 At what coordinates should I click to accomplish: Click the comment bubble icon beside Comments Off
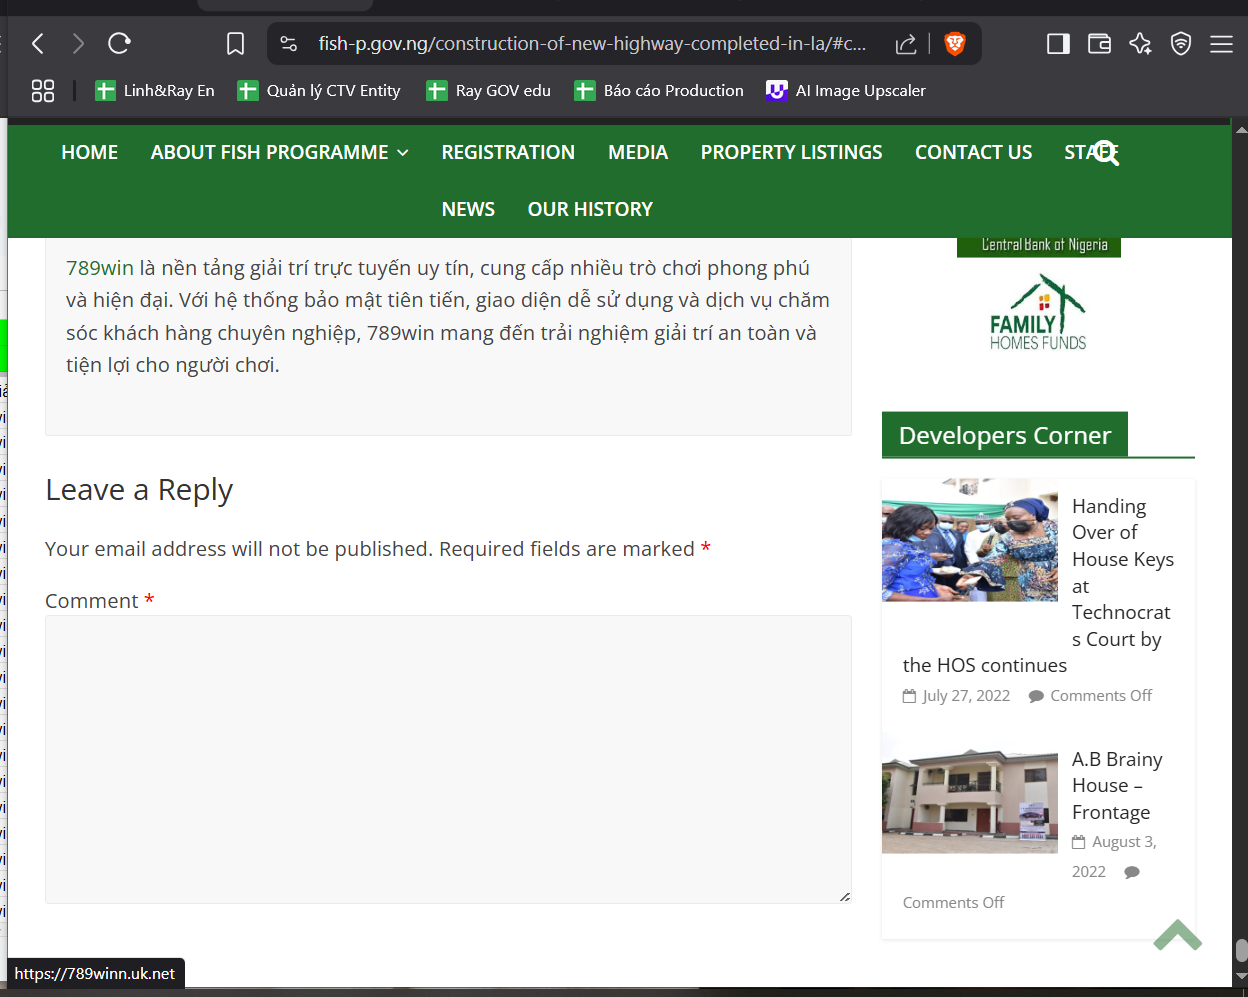[x=1036, y=696]
